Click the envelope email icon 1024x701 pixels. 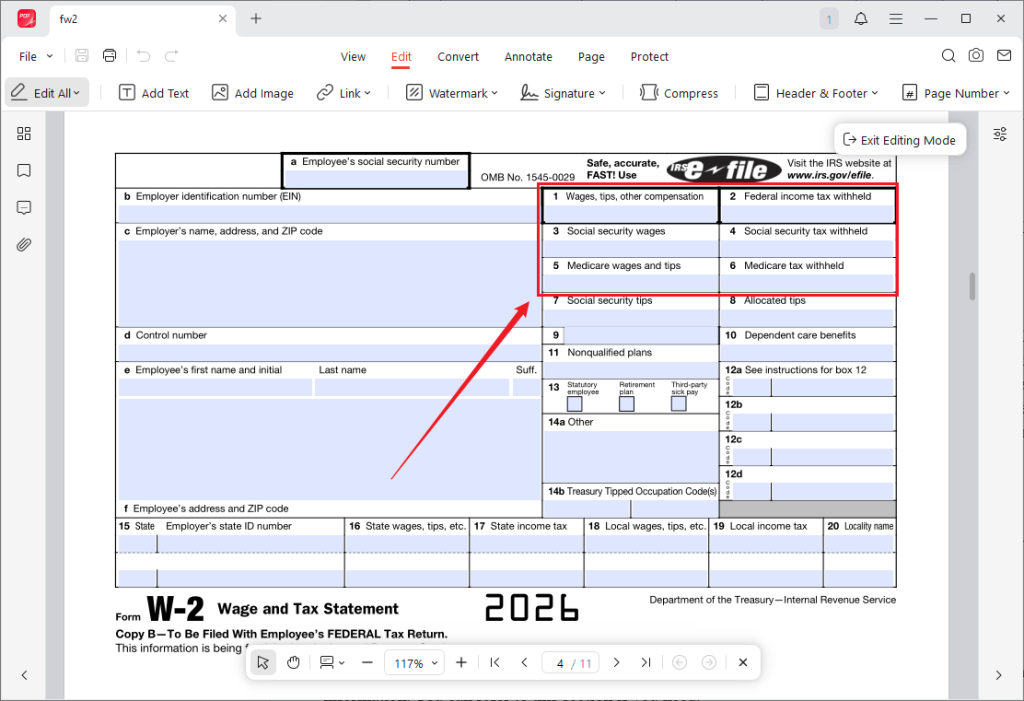[1004, 56]
